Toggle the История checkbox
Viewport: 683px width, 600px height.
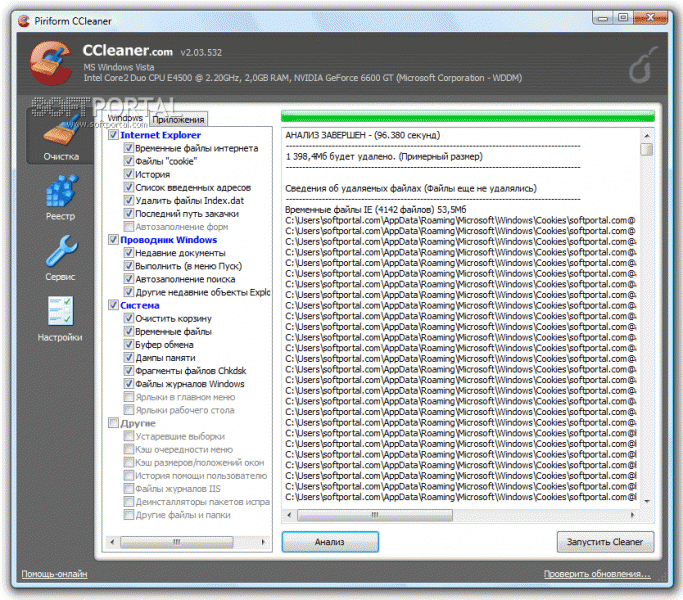click(128, 174)
